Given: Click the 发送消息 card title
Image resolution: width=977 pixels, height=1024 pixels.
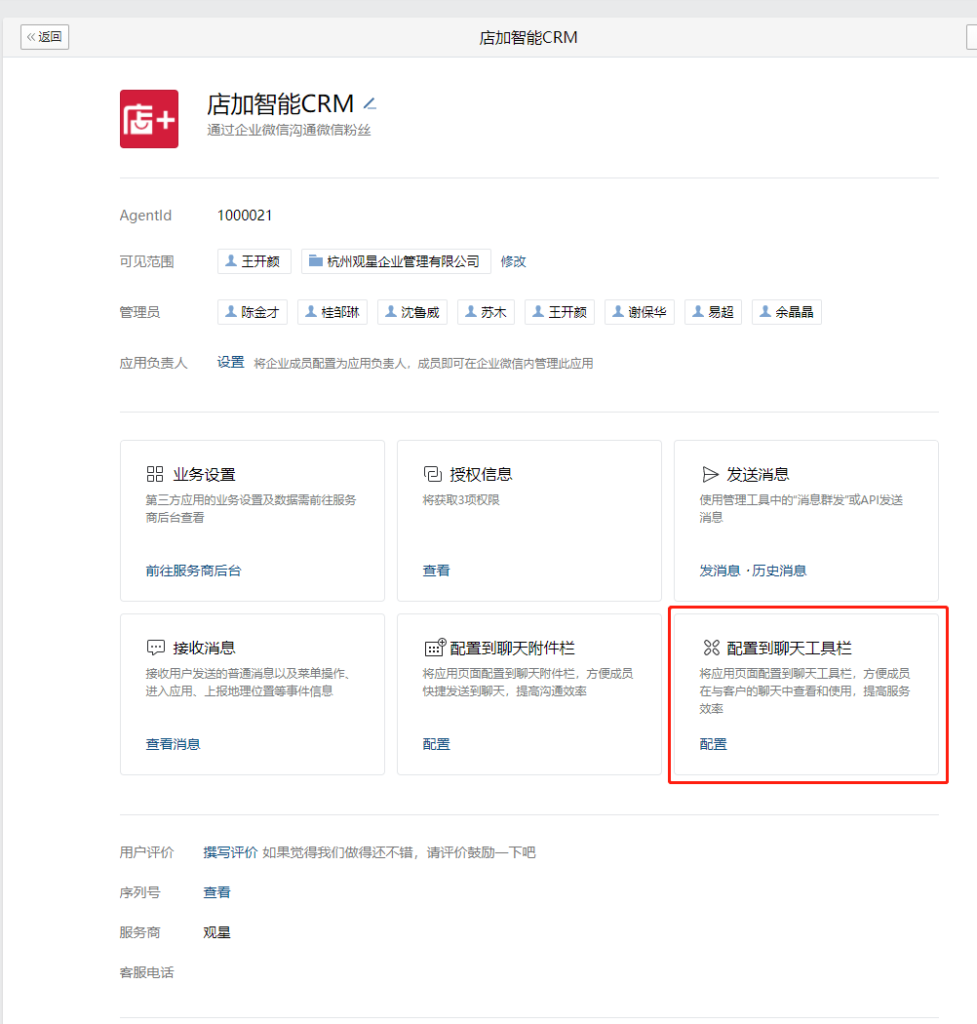Looking at the screenshot, I should click(x=758, y=474).
